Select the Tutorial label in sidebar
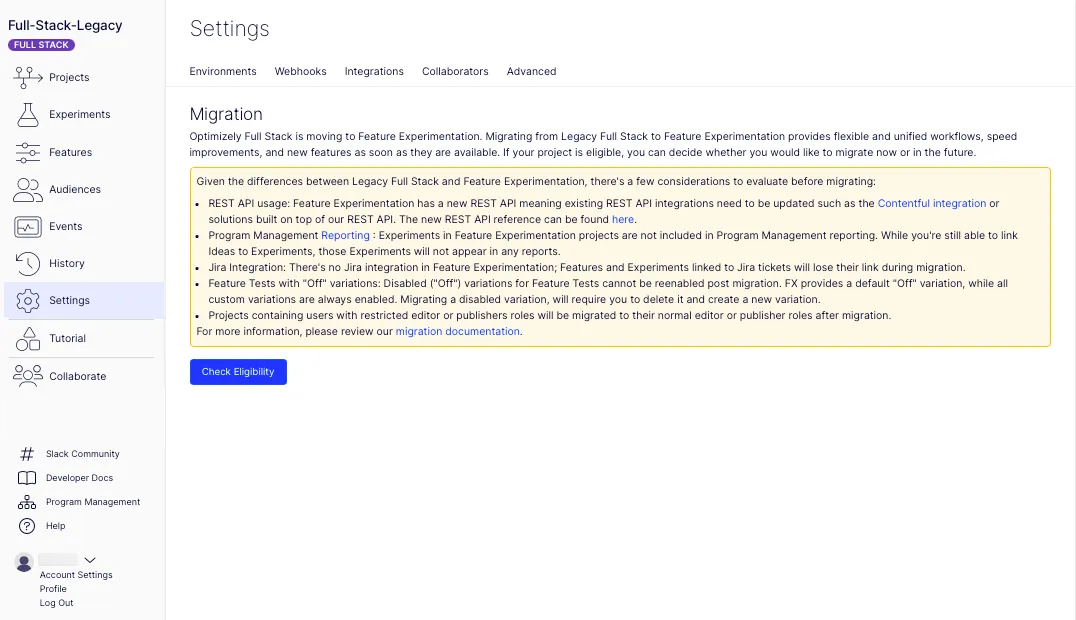Image resolution: width=1076 pixels, height=620 pixels. [x=67, y=338]
